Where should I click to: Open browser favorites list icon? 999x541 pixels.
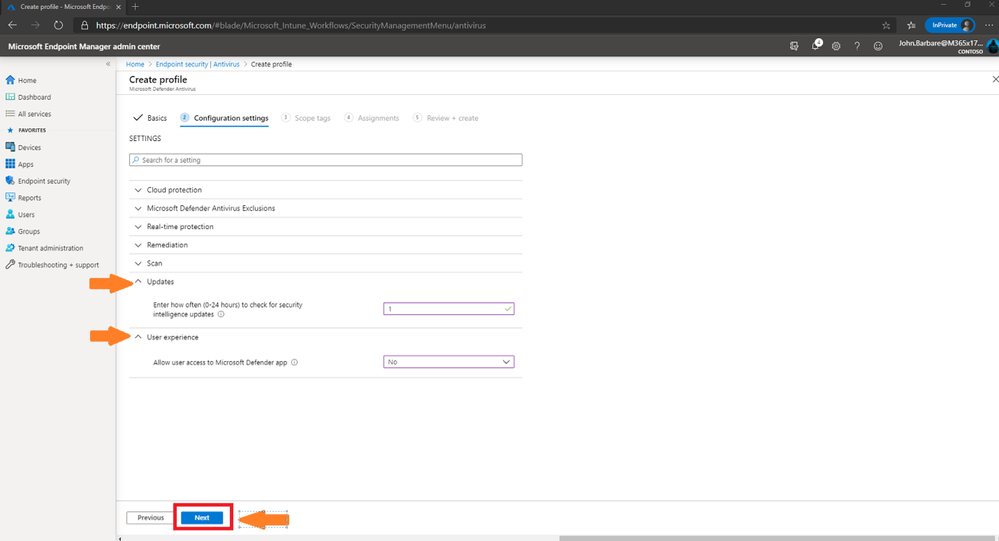tap(911, 25)
